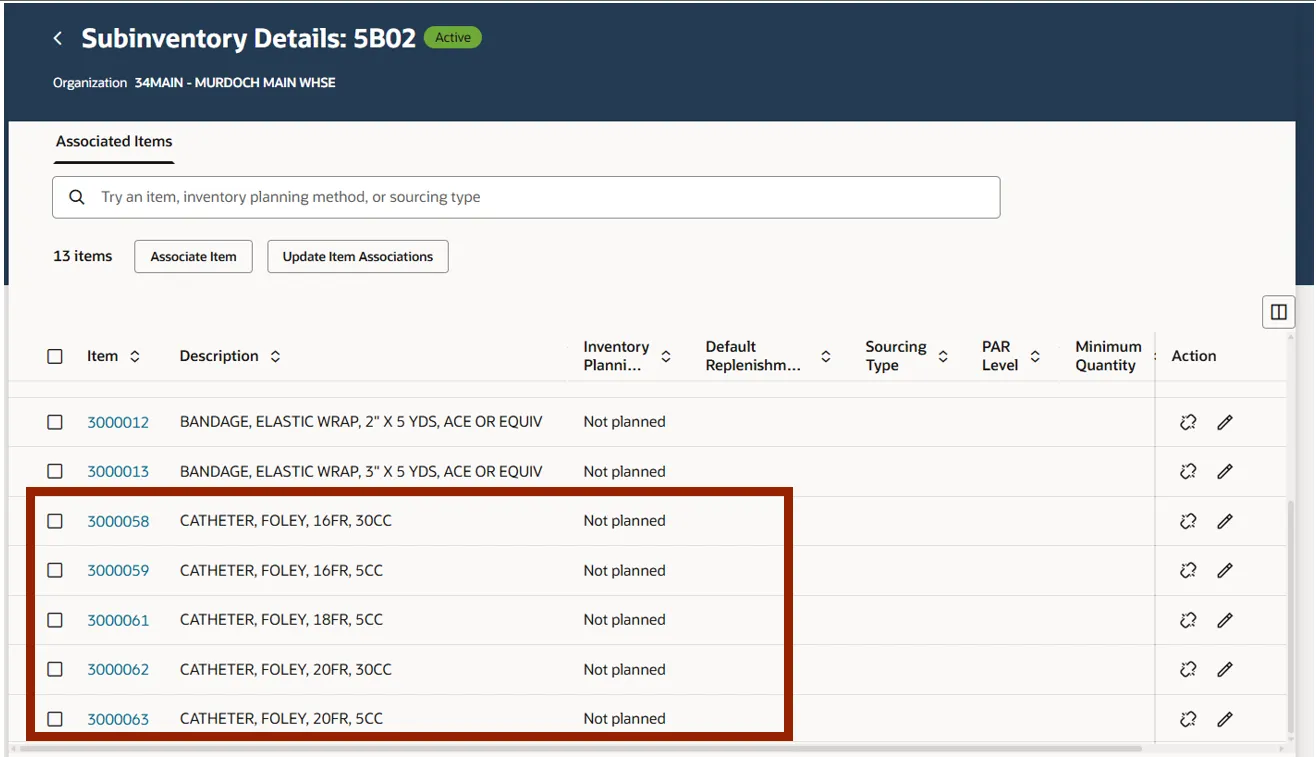This screenshot has height=757, width=1316.
Task: Select the checkbox for item 3000058
Action: 55,521
